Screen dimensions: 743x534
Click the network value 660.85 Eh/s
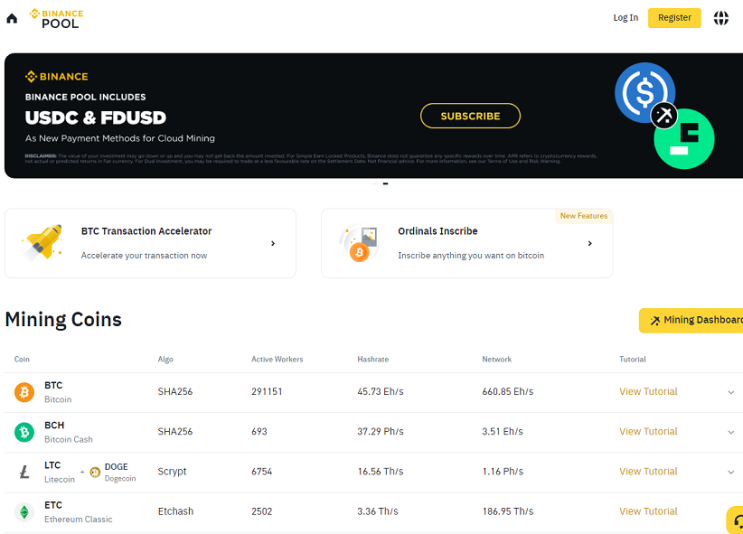pos(507,391)
